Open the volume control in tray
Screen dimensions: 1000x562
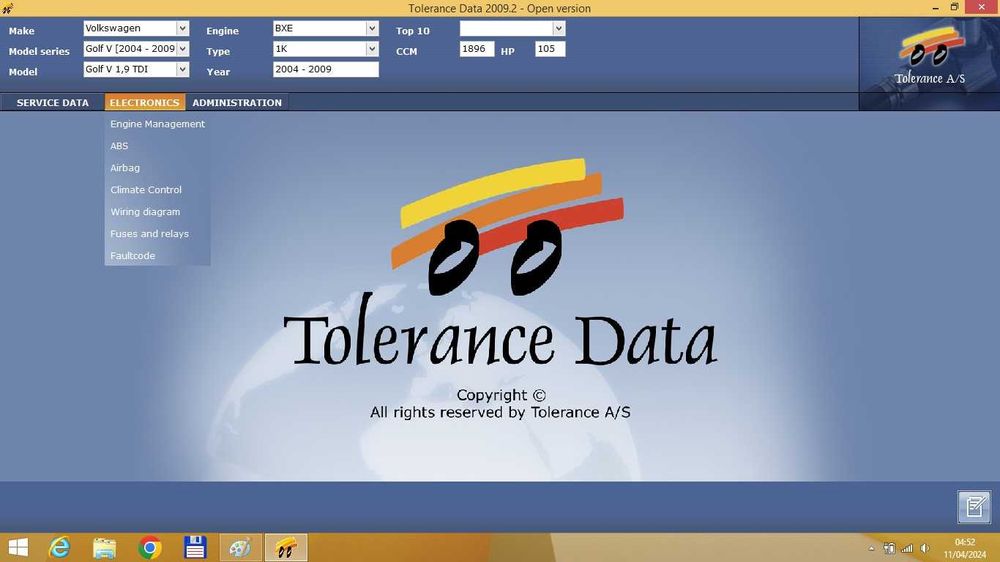coord(925,548)
